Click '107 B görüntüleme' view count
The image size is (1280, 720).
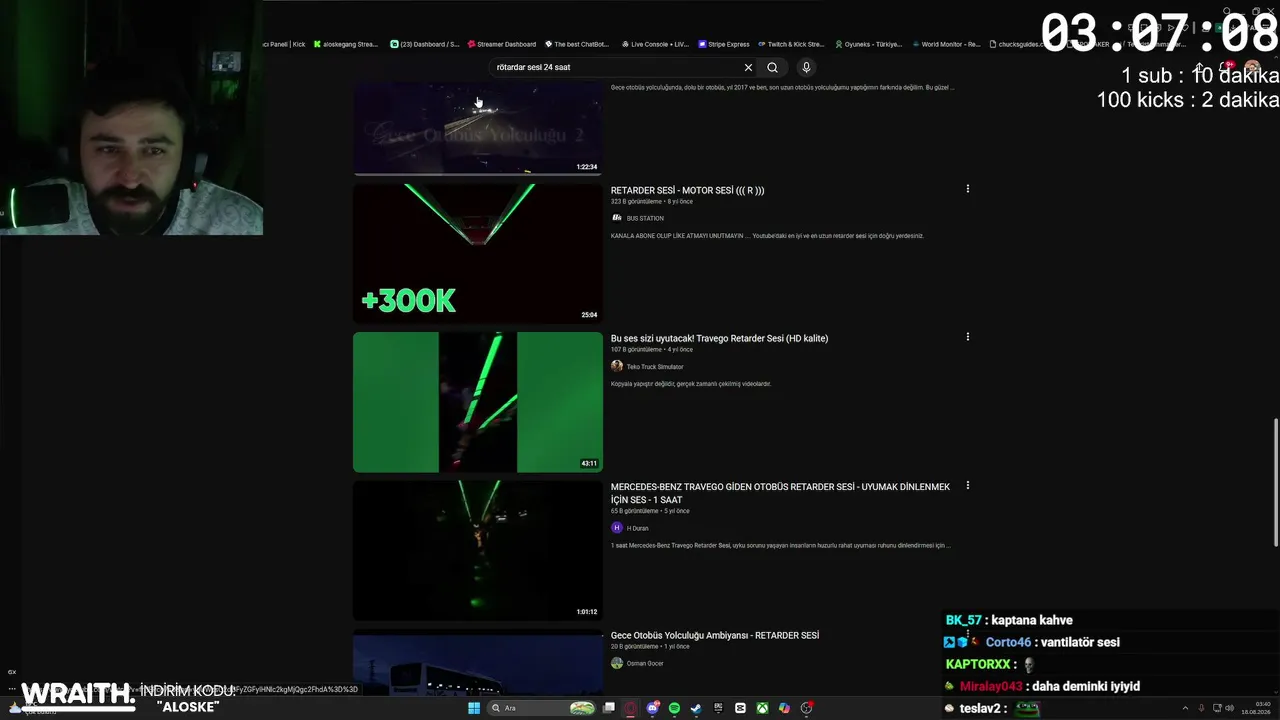tap(636, 350)
